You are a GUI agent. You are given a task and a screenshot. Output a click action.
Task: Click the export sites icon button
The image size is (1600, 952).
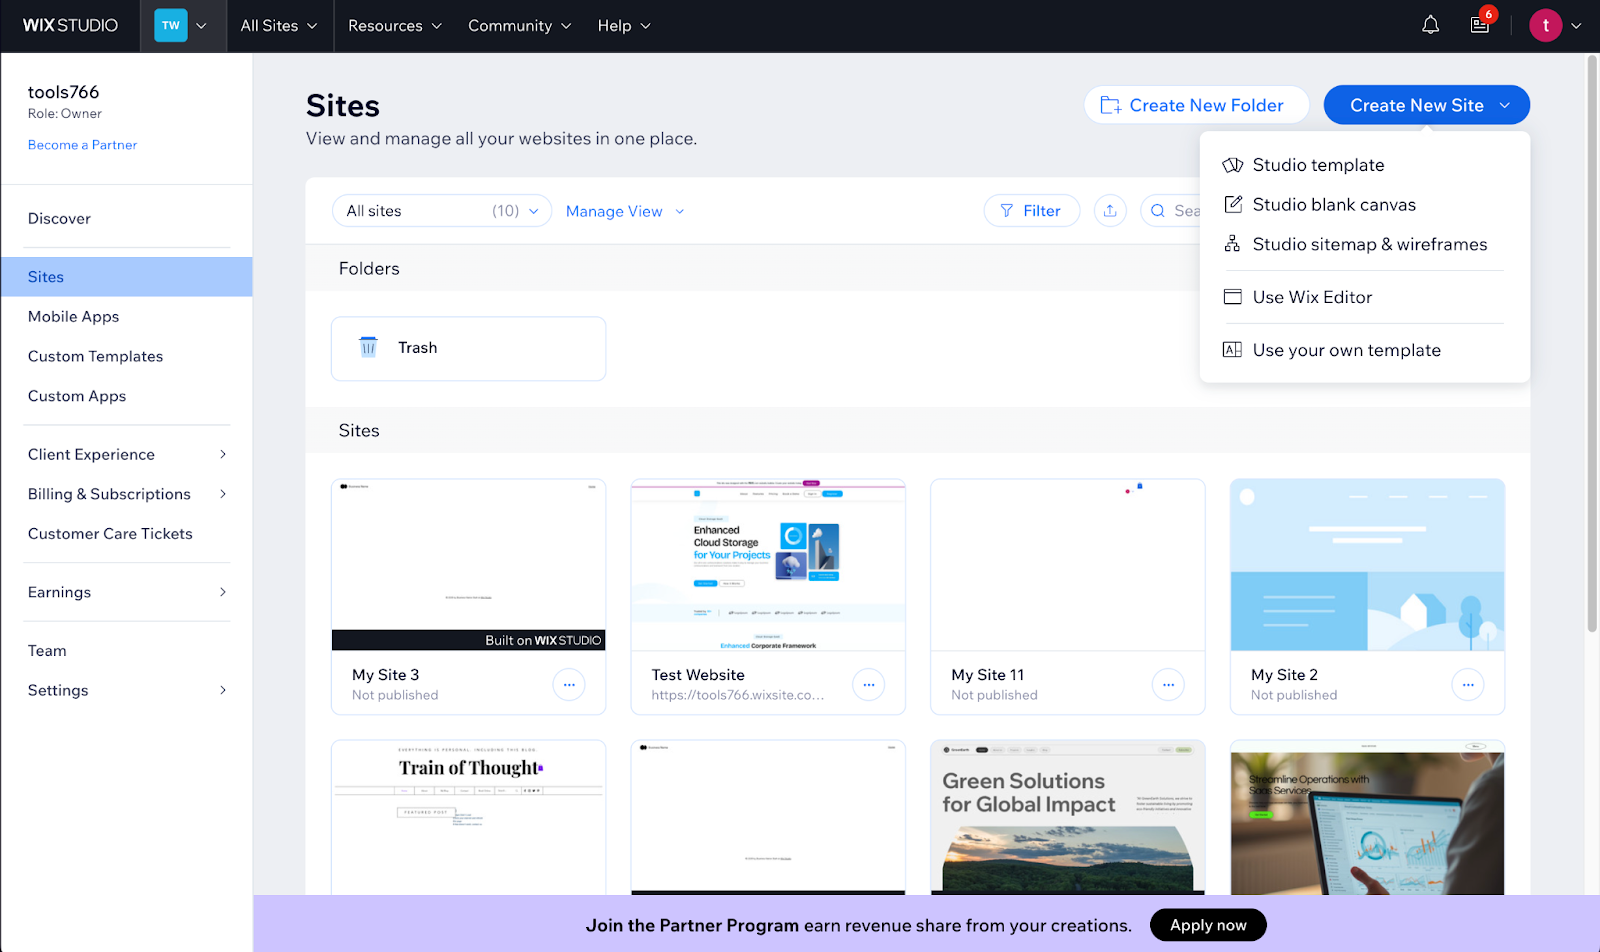point(1110,211)
